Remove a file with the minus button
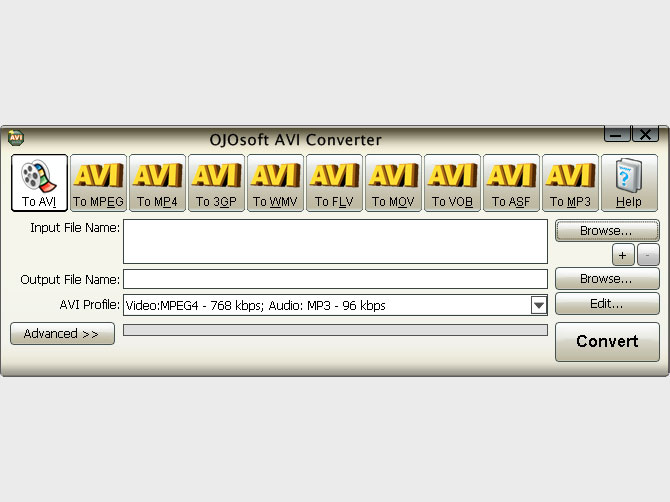 pyautogui.click(x=648, y=255)
